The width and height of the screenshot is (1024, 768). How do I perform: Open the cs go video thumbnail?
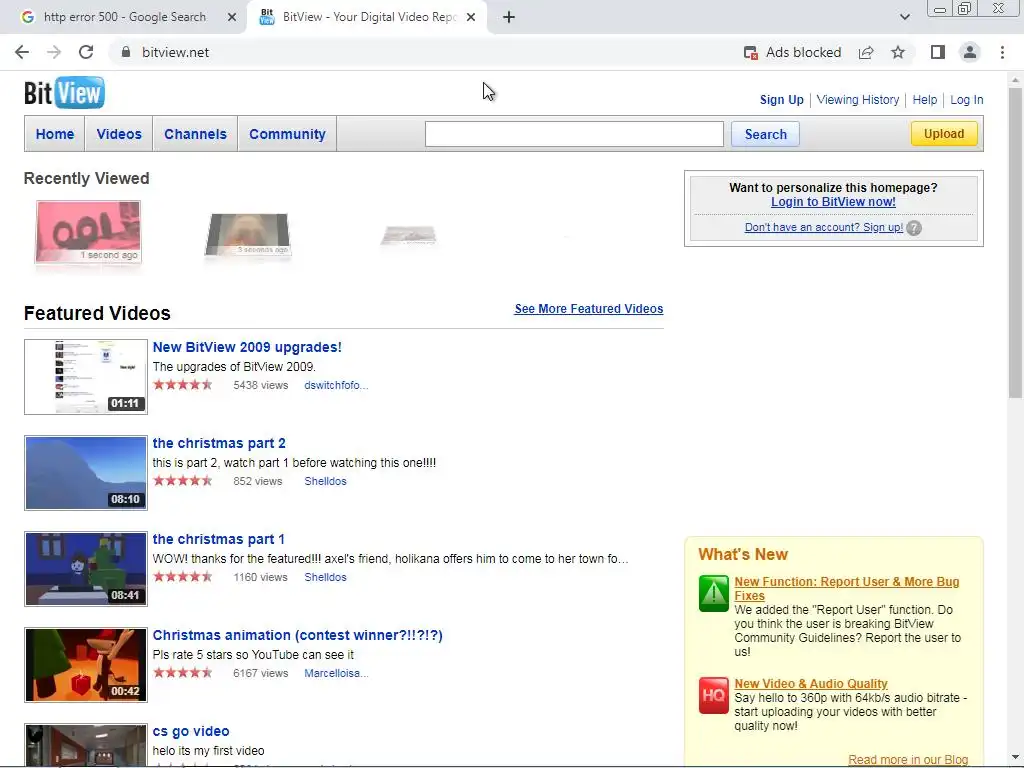pos(86,745)
